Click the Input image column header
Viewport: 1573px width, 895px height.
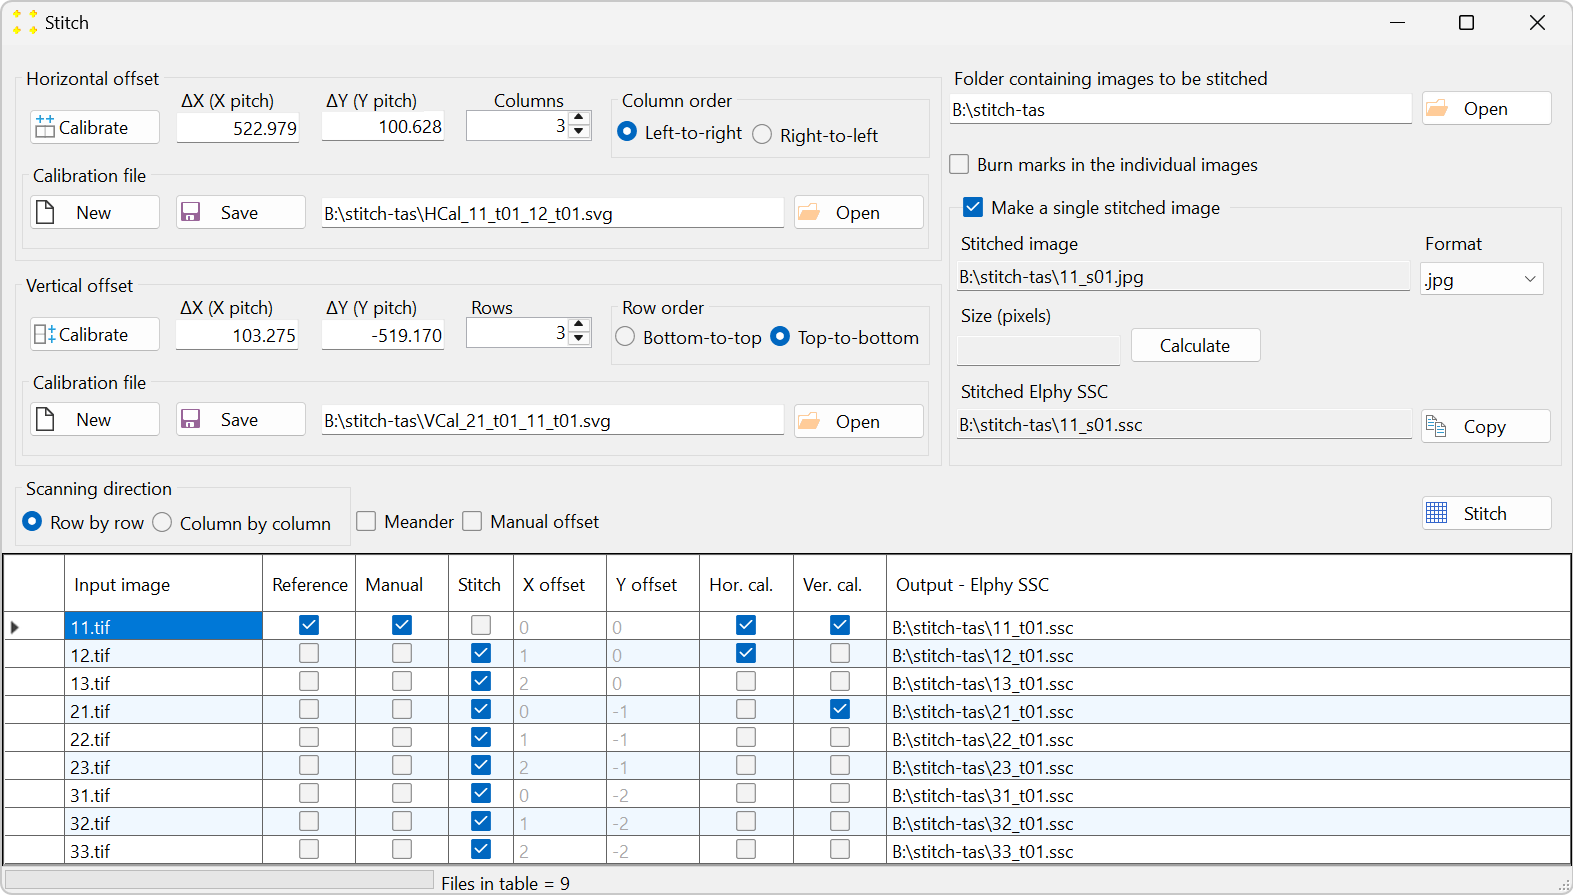click(163, 584)
